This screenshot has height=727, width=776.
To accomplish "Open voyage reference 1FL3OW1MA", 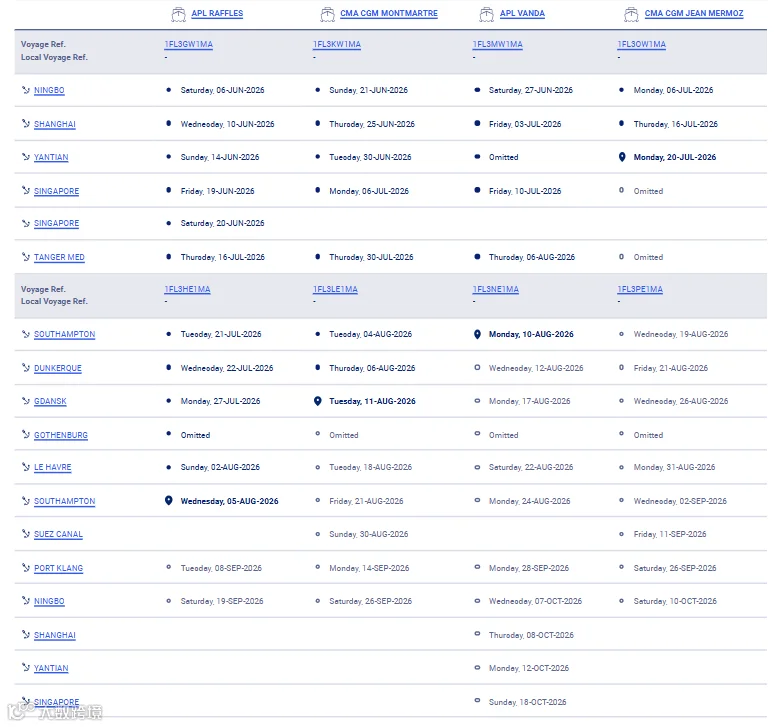I will pyautogui.click(x=641, y=44).
